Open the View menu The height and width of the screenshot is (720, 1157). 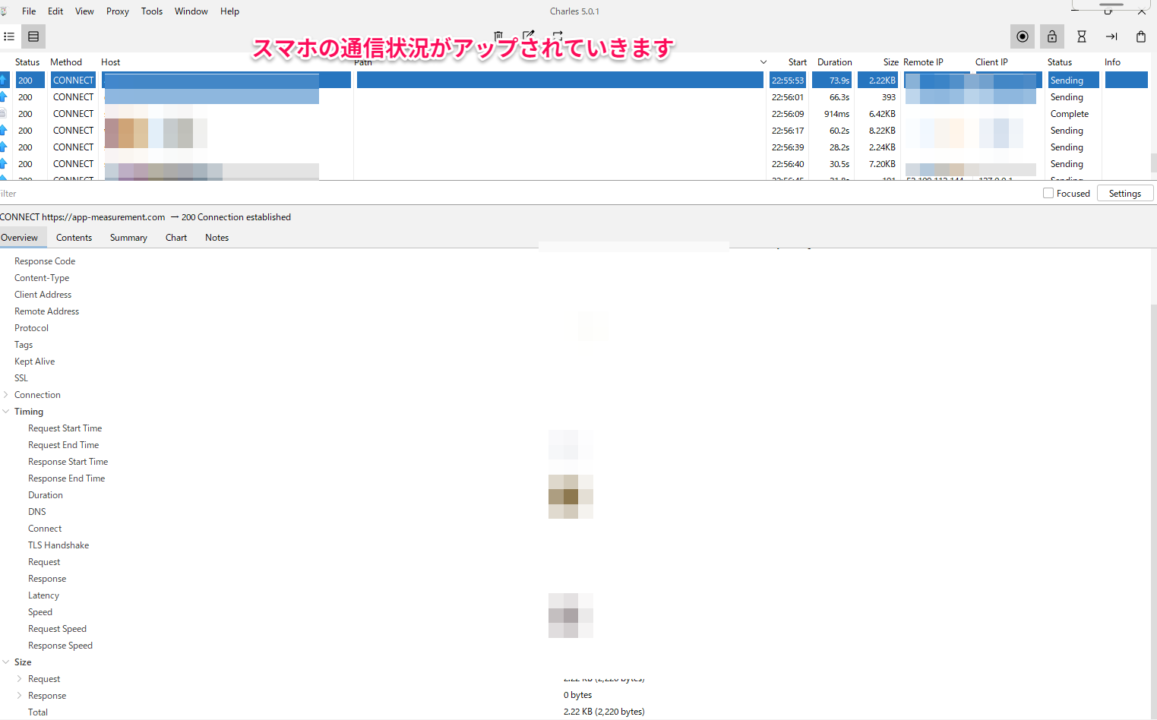click(x=84, y=11)
